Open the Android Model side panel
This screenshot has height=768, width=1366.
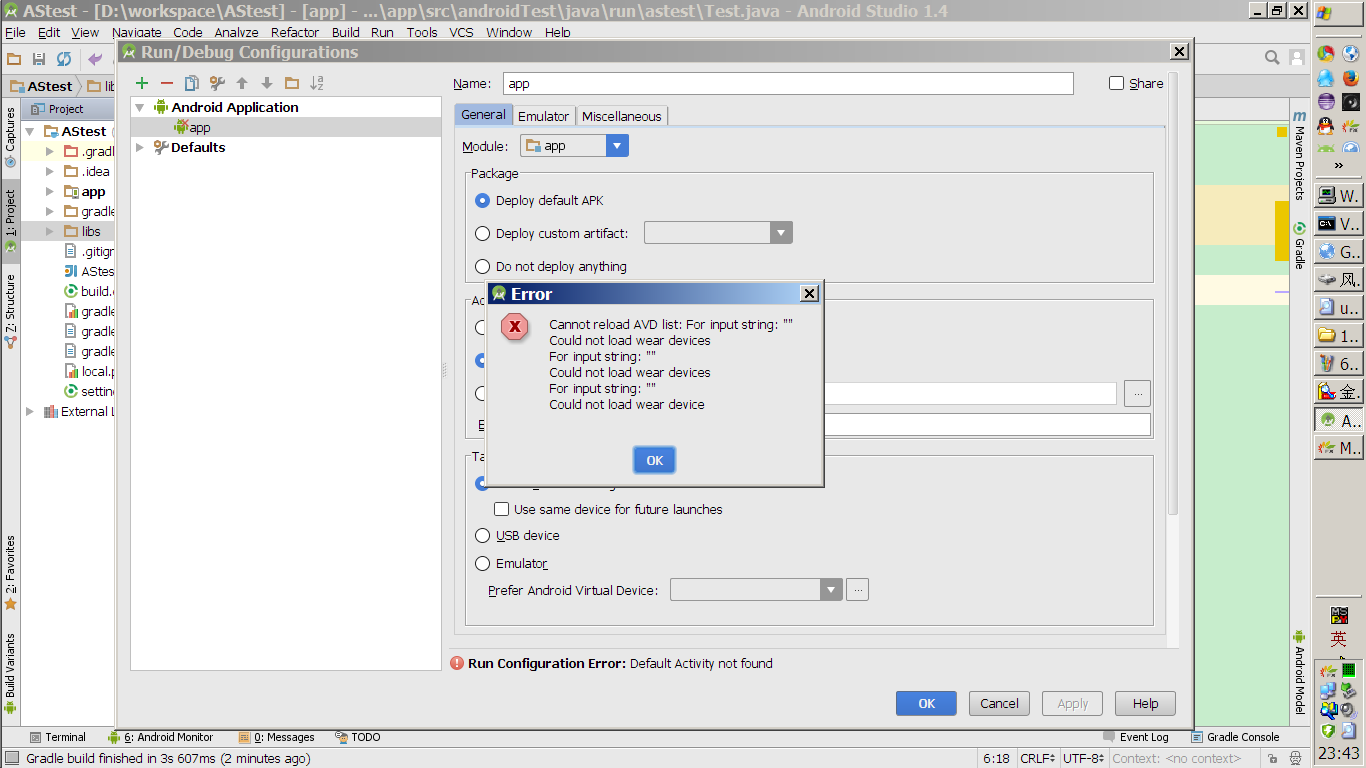coord(1299,672)
